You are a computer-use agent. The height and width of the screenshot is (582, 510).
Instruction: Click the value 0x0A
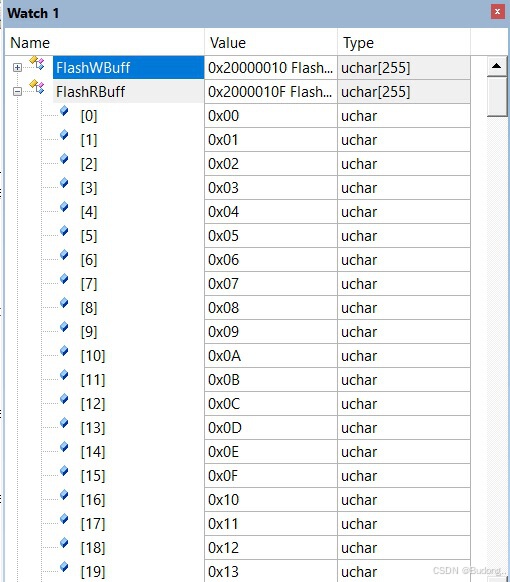[225, 356]
